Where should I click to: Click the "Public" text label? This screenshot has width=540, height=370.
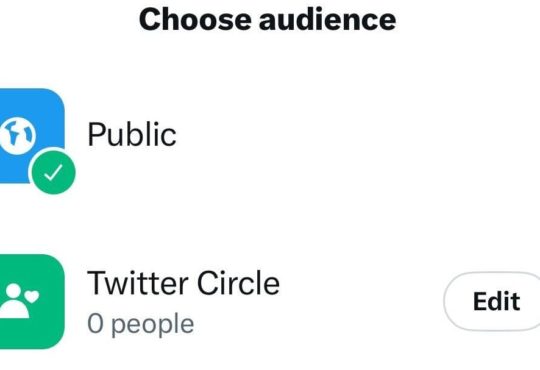[x=132, y=134]
